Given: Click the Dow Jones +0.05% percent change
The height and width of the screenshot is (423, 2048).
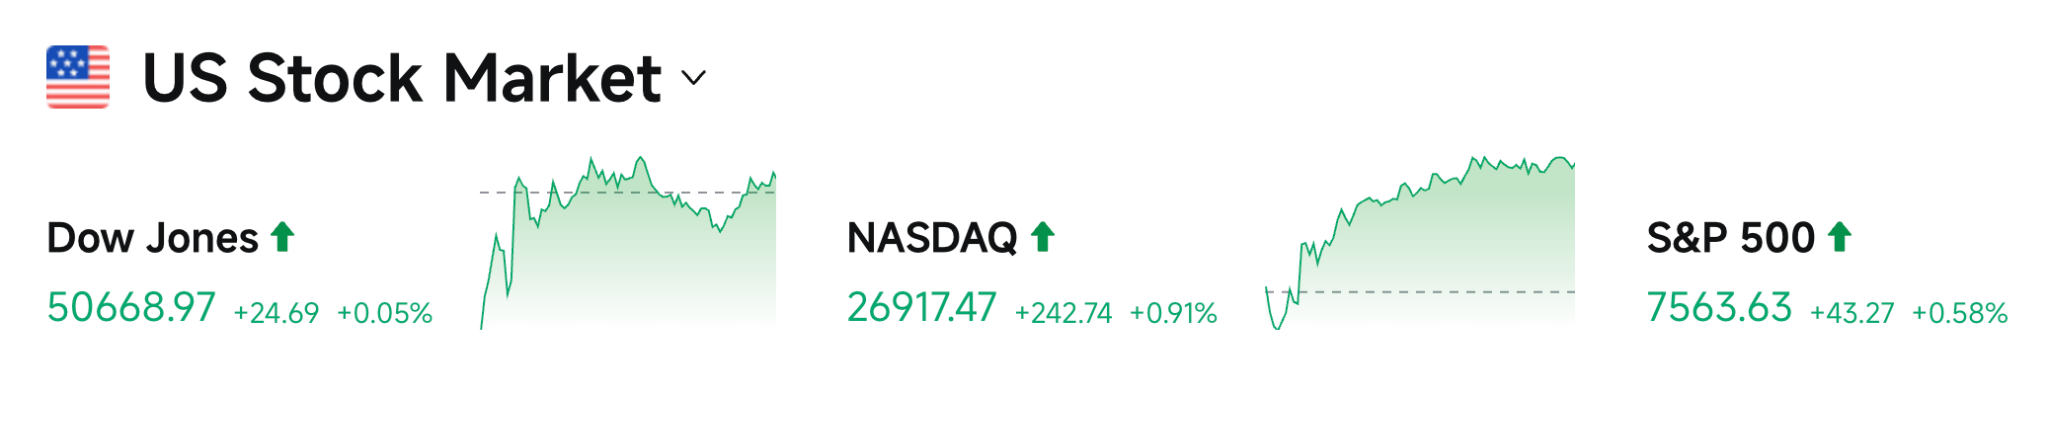Looking at the screenshot, I should point(385,313).
